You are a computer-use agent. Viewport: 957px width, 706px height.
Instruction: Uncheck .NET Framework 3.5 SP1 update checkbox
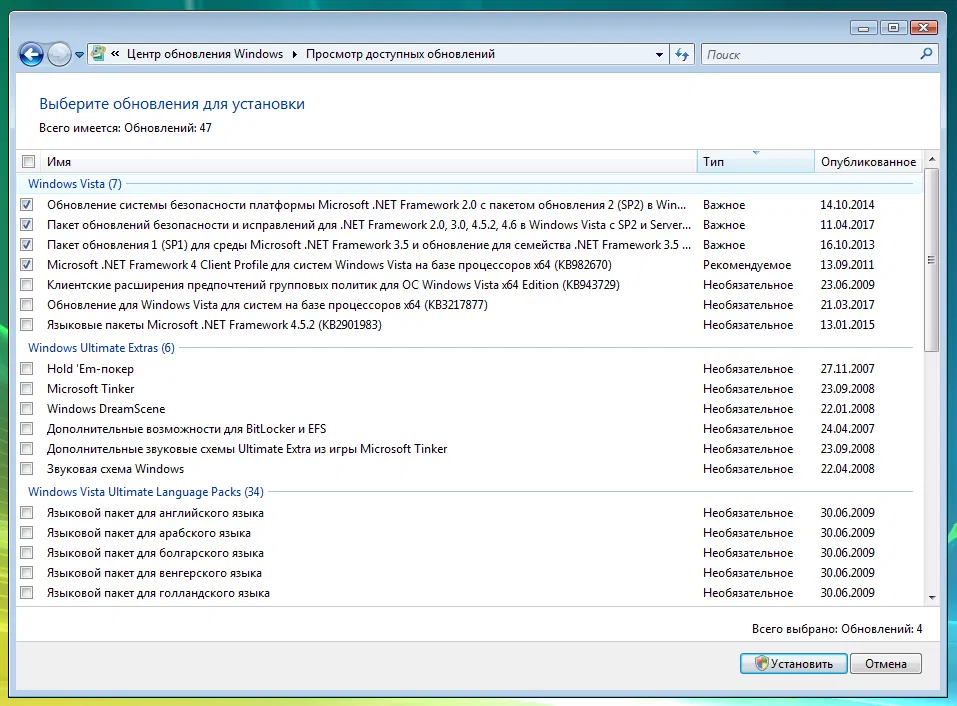tap(27, 245)
